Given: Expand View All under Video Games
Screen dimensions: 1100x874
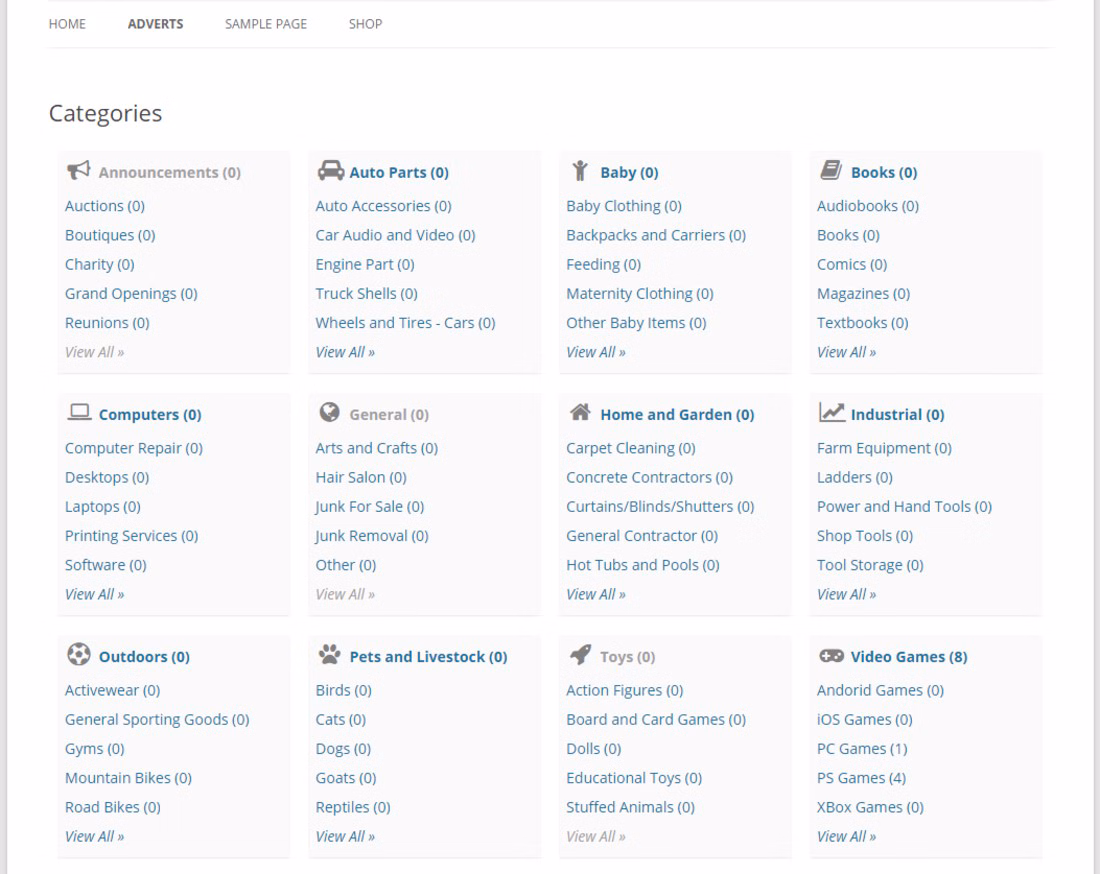Looking at the screenshot, I should click(x=846, y=836).
